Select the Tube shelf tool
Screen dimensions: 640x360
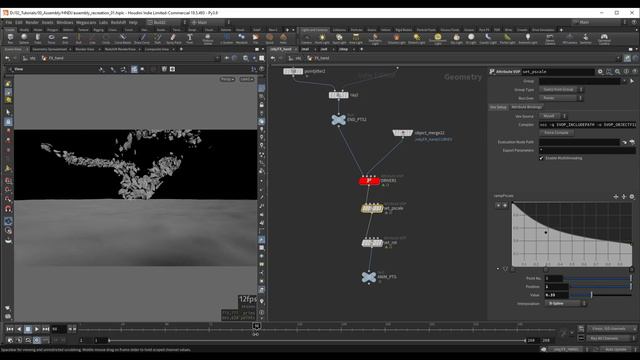(x=38, y=39)
